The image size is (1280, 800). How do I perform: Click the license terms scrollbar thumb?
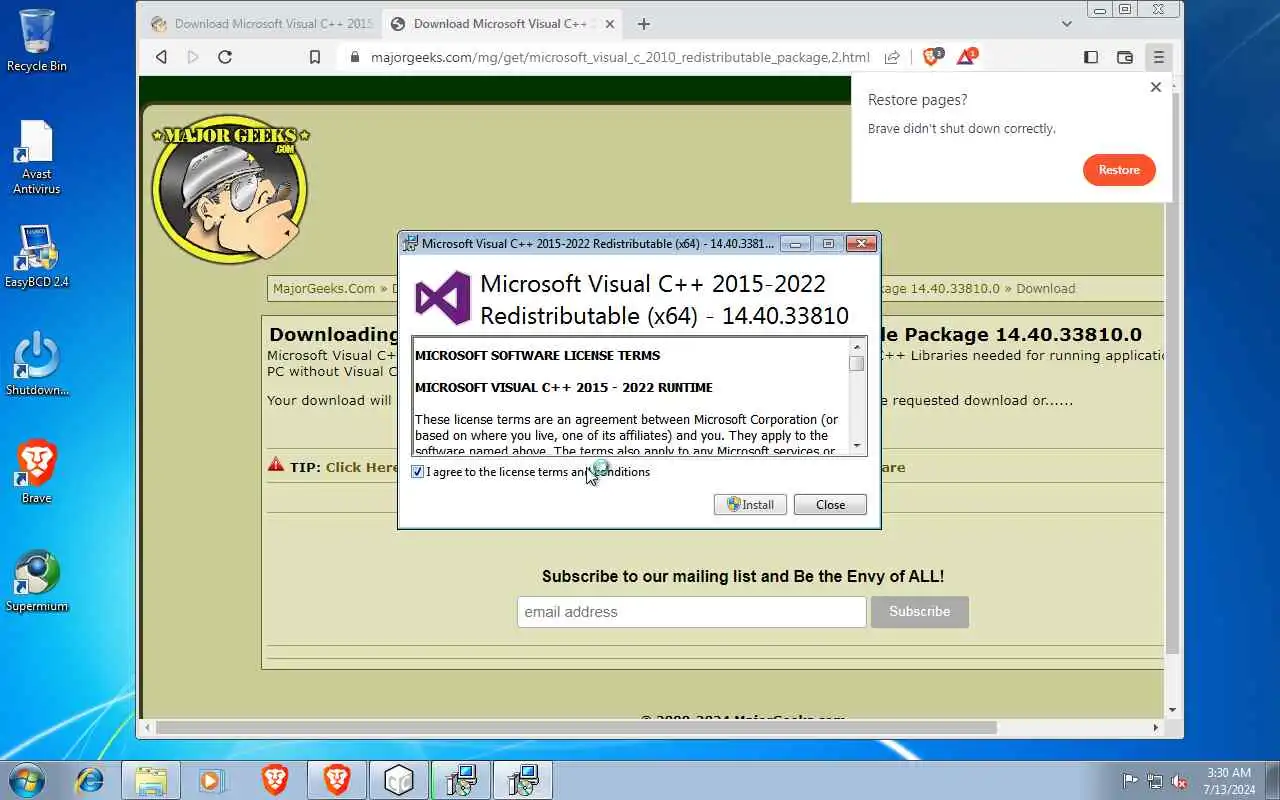[x=857, y=363]
